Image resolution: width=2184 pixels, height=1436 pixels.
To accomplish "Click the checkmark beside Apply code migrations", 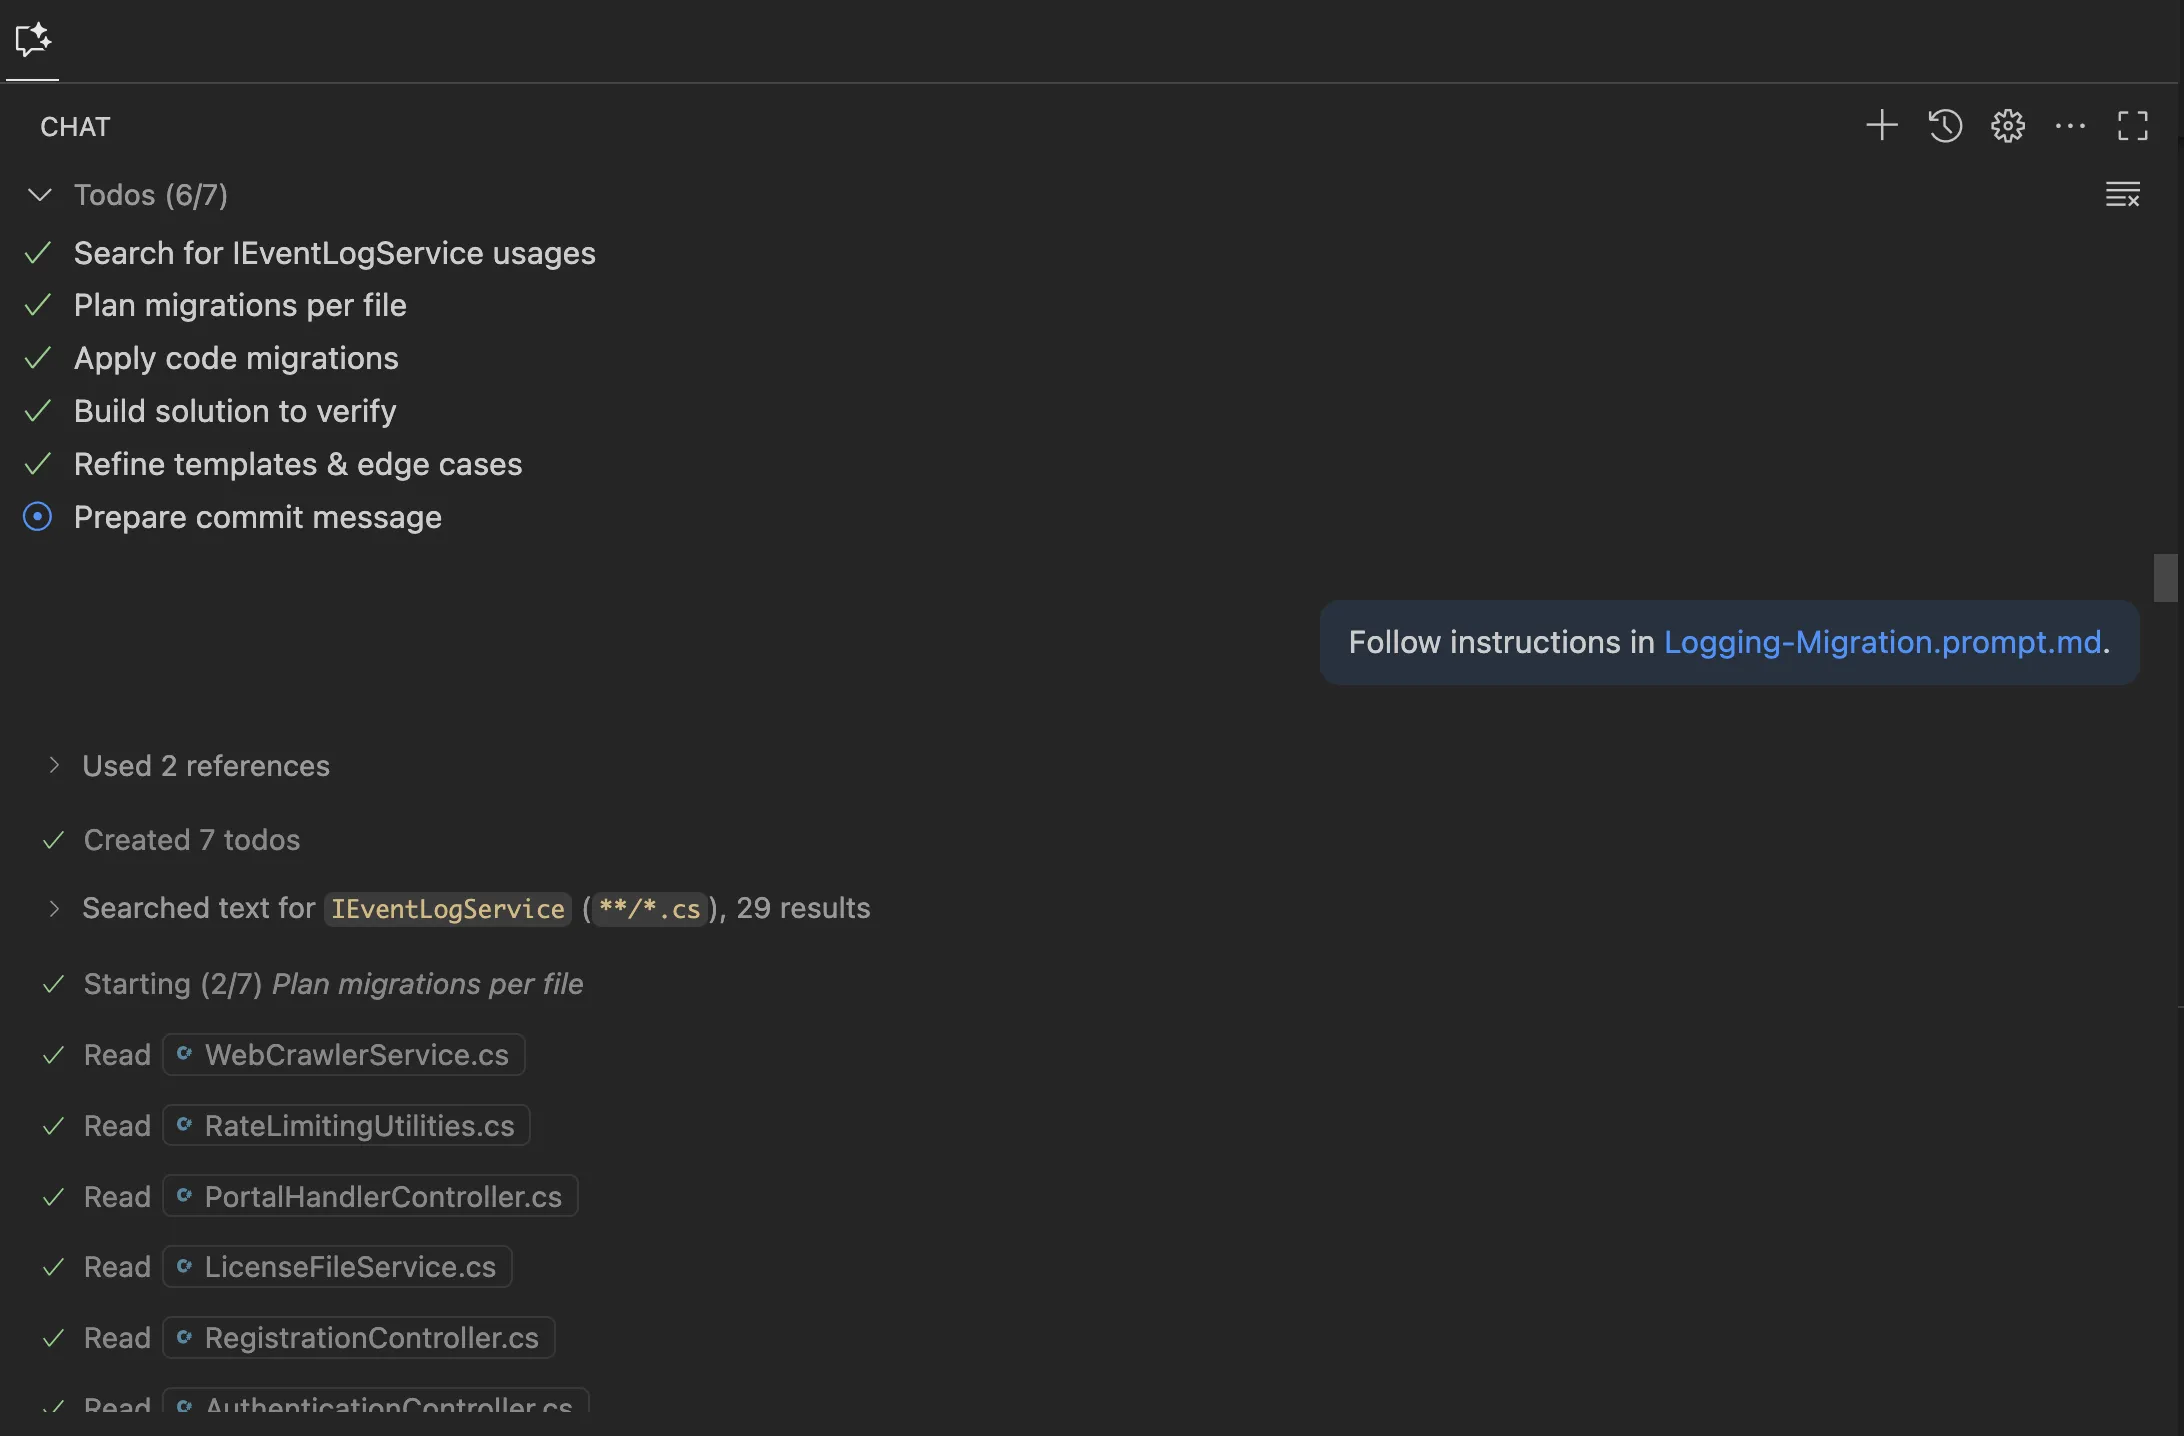I will (38, 358).
